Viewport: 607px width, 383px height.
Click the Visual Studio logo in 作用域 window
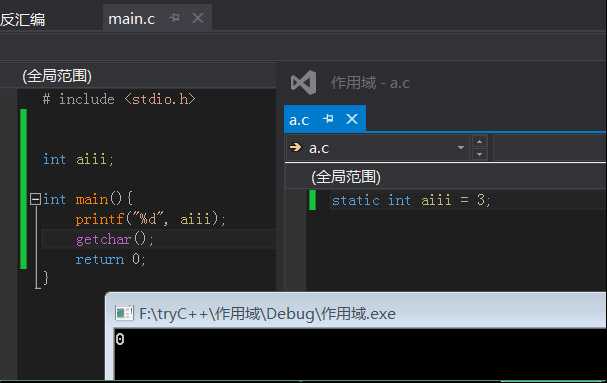304,82
